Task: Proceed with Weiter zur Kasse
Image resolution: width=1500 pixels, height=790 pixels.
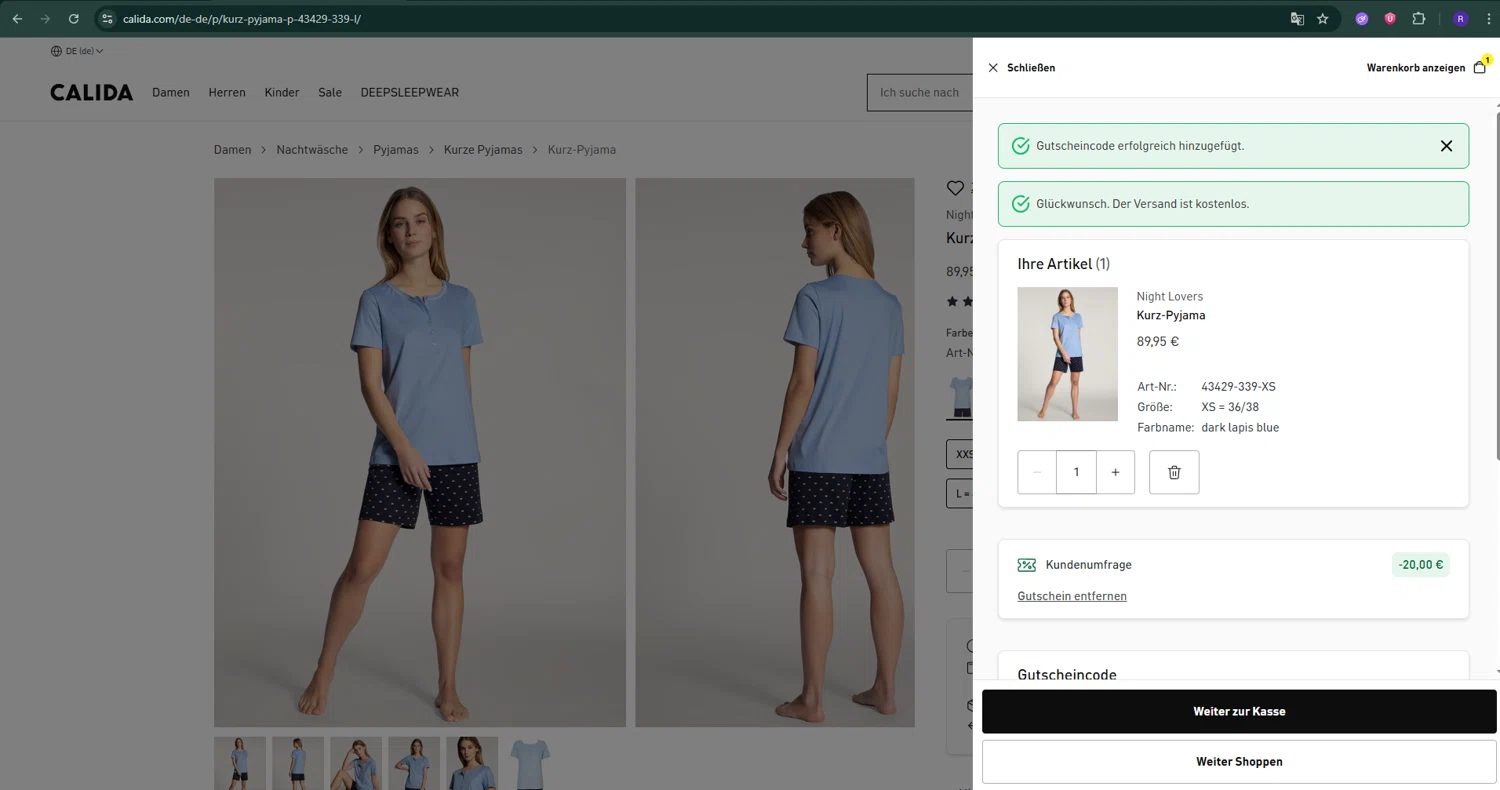Action: coord(1239,712)
